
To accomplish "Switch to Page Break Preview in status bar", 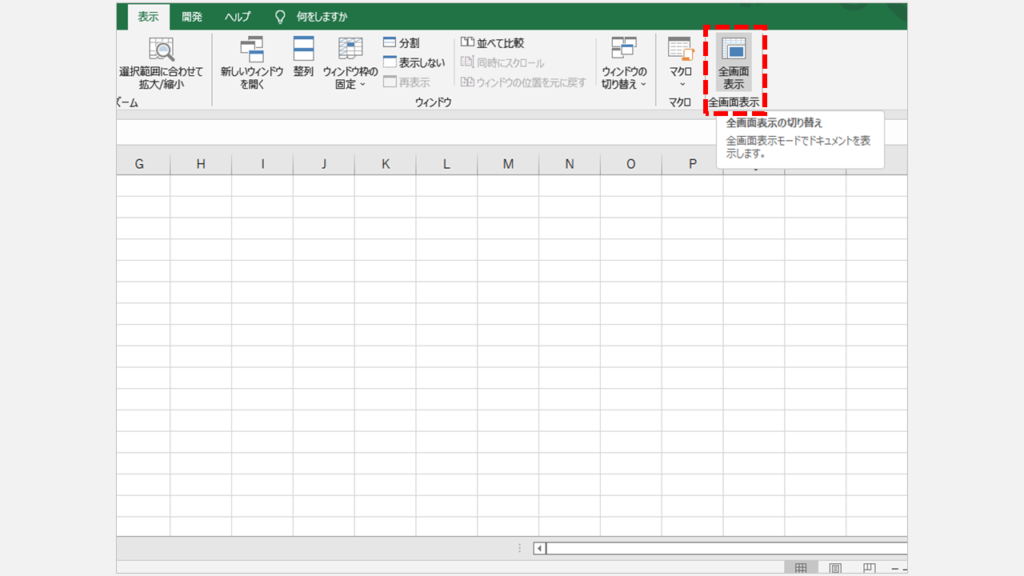I will tap(869, 568).
